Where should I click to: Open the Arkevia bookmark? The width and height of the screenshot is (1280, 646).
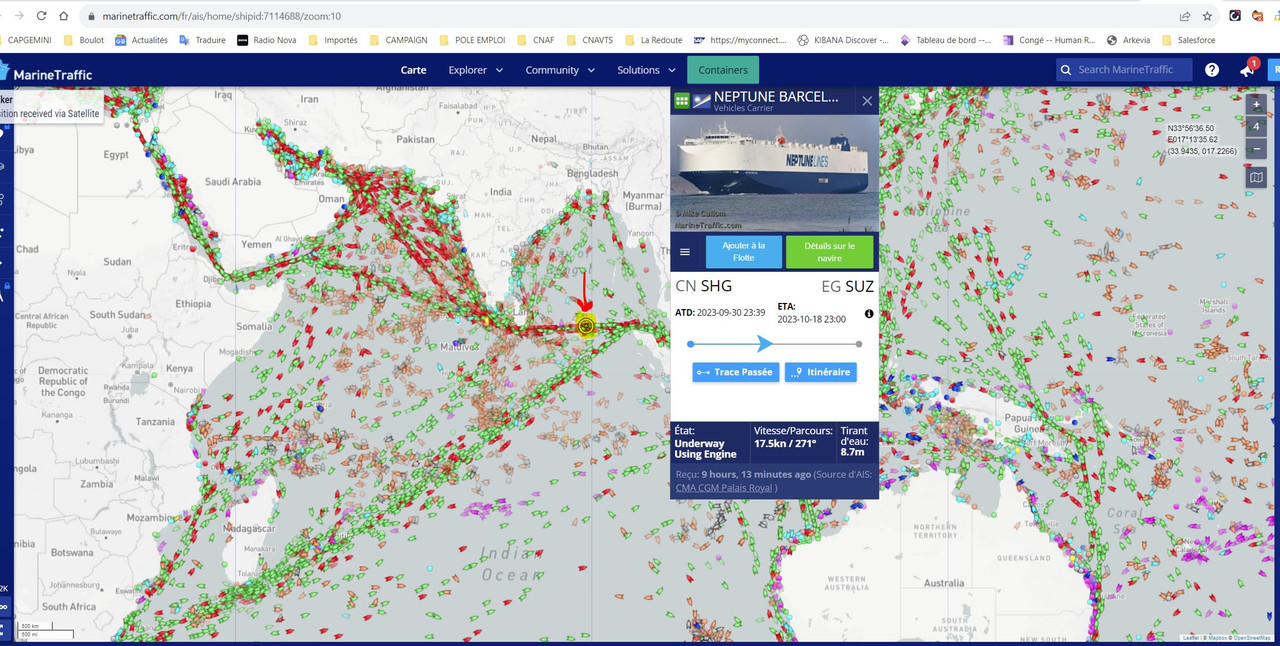(1128, 40)
